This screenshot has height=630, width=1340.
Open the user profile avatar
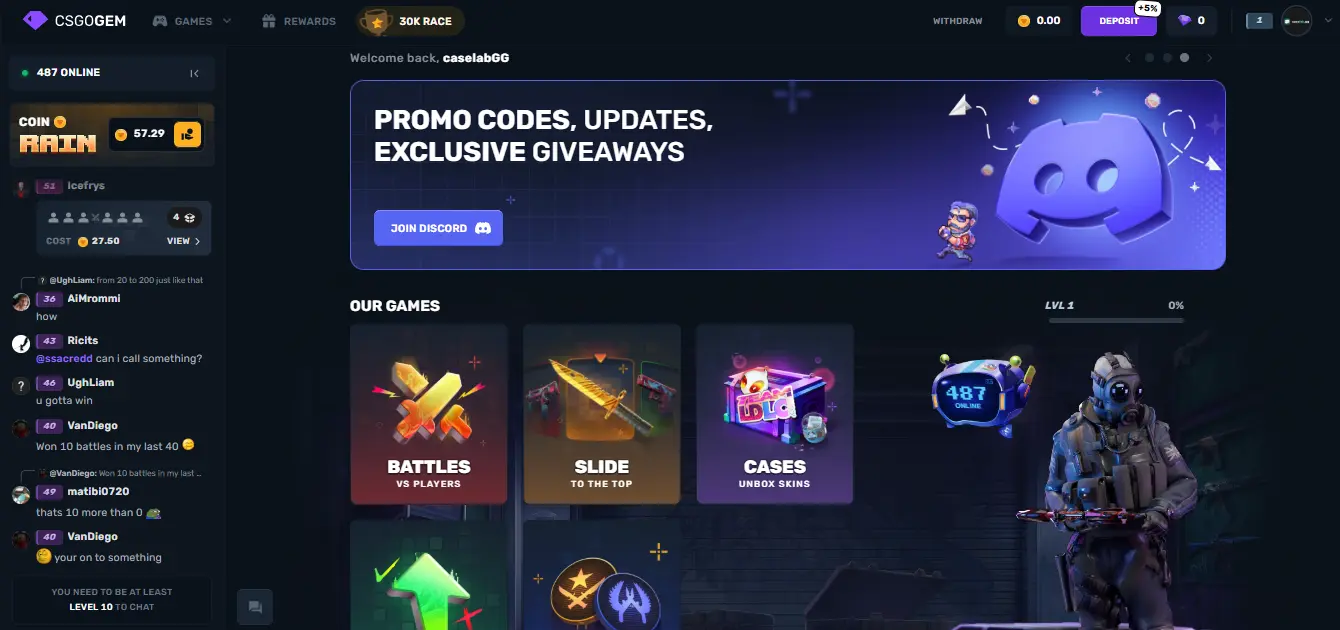[1296, 21]
